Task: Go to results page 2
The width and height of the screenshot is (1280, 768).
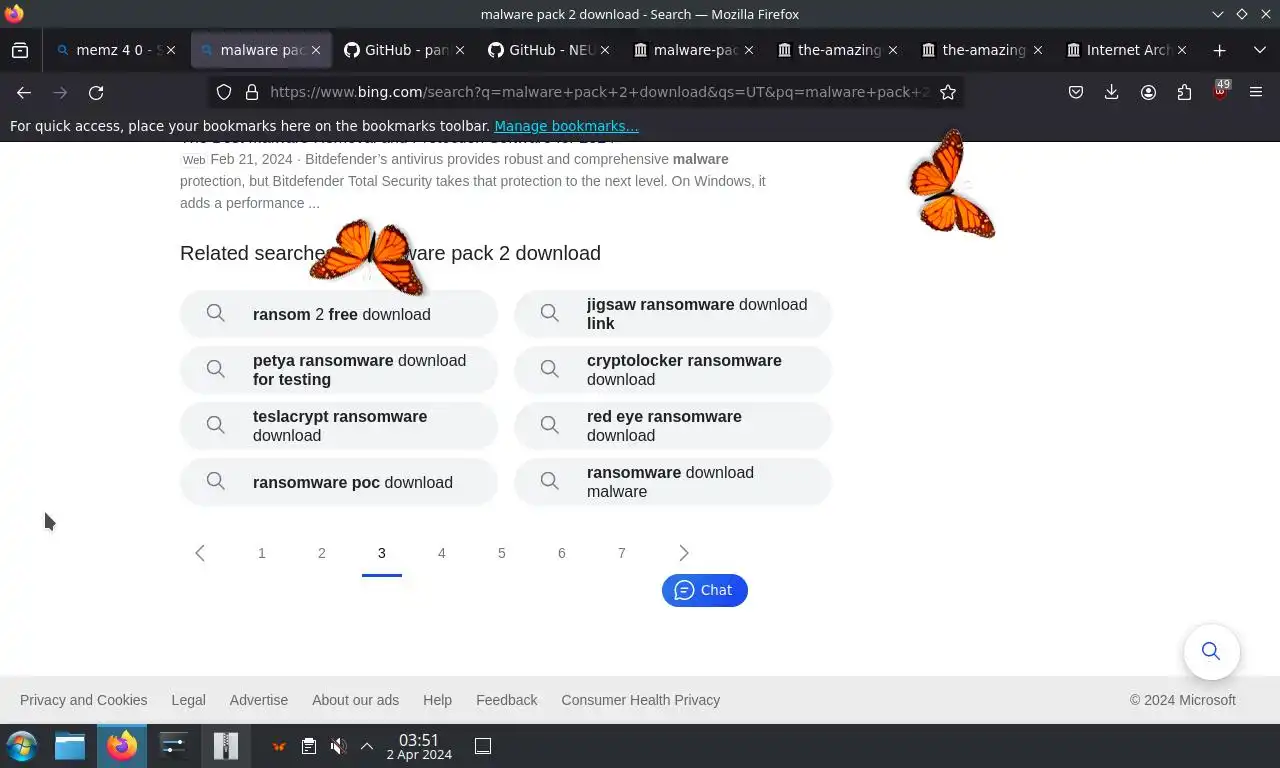Action: 322,553
